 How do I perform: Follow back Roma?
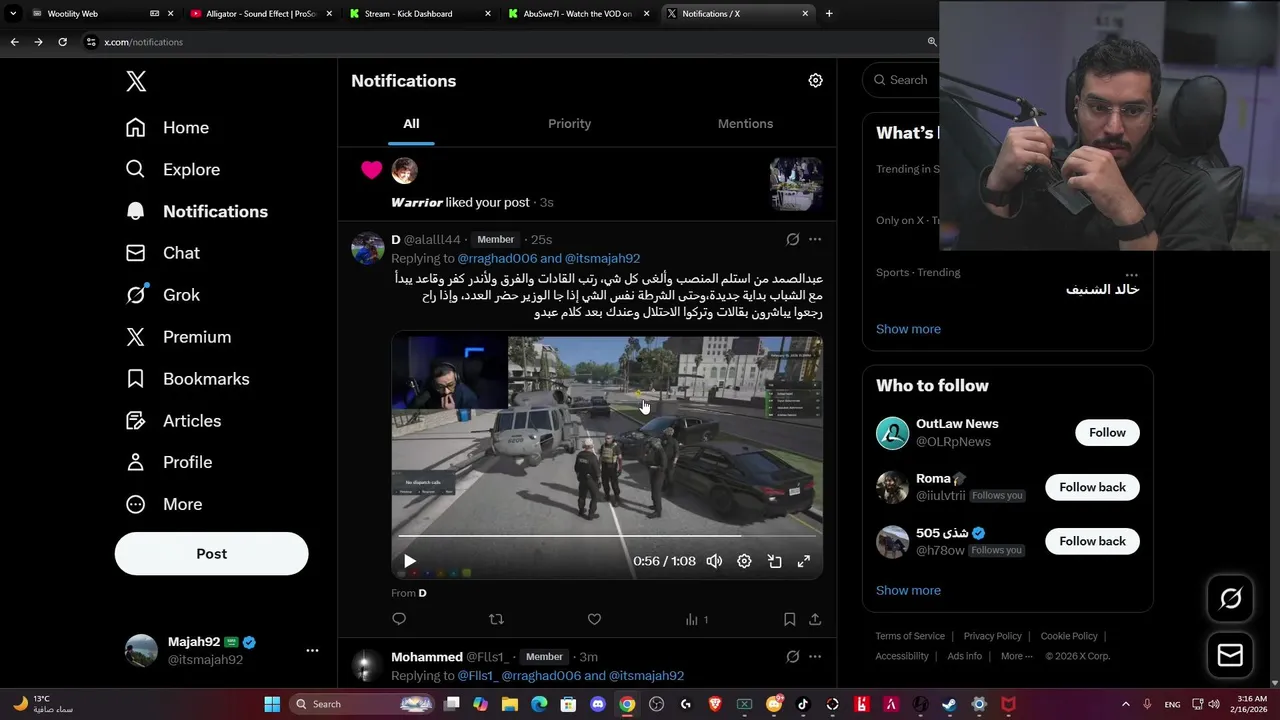[x=1092, y=487]
